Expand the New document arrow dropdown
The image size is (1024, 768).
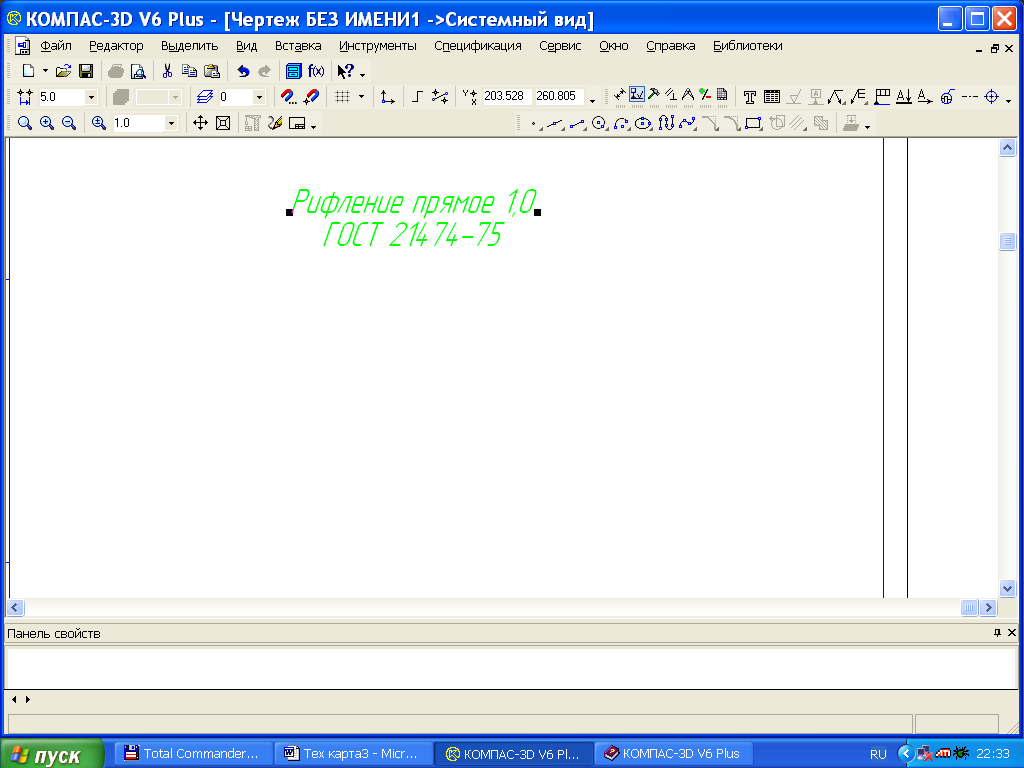pyautogui.click(x=45, y=71)
